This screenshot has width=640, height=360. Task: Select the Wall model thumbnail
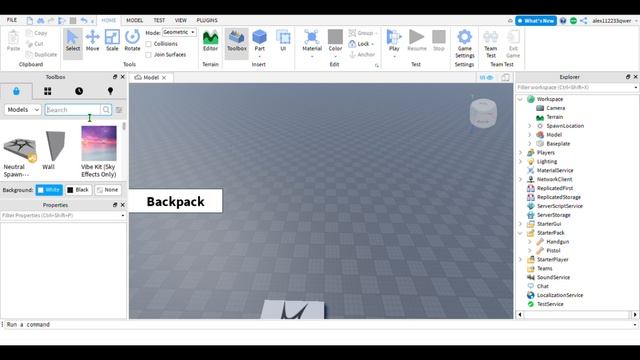(x=55, y=146)
